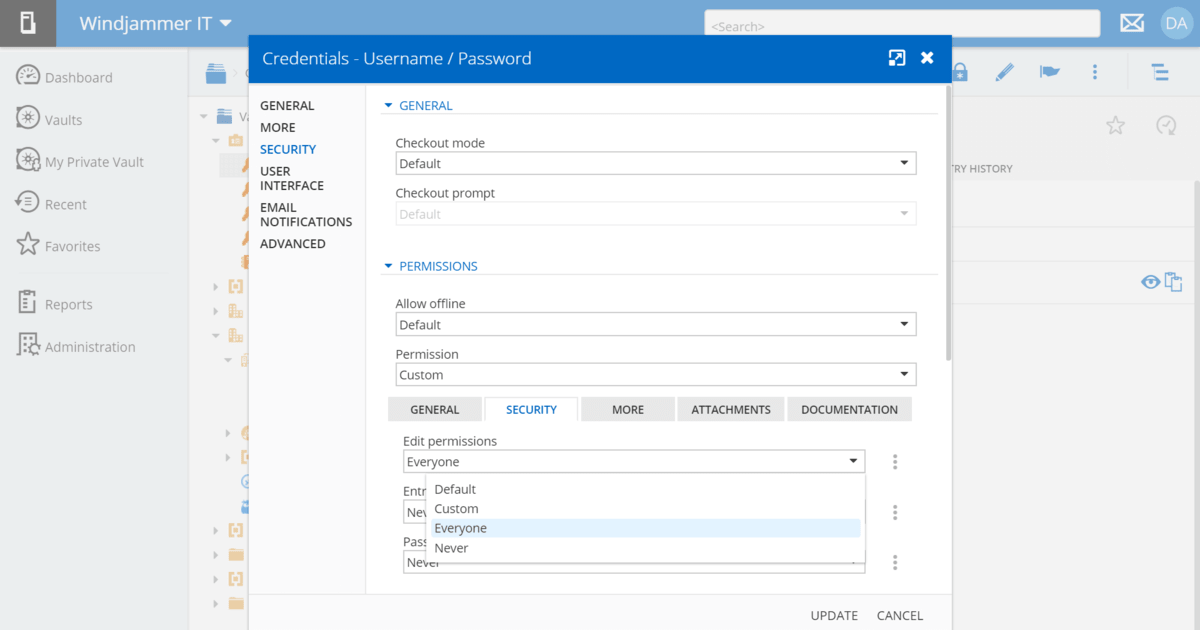Screen dimensions: 1200x630
Task: Open the Permission dropdown set to Custom
Action: click(656, 375)
